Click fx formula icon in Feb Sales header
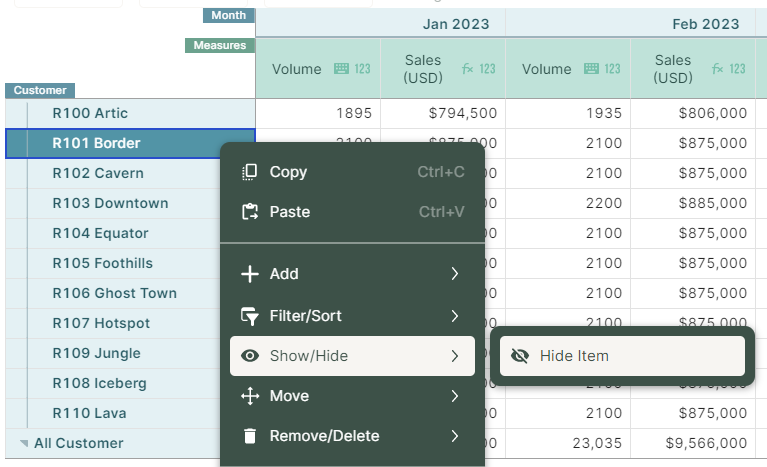The height and width of the screenshot is (467, 767). 717,68
